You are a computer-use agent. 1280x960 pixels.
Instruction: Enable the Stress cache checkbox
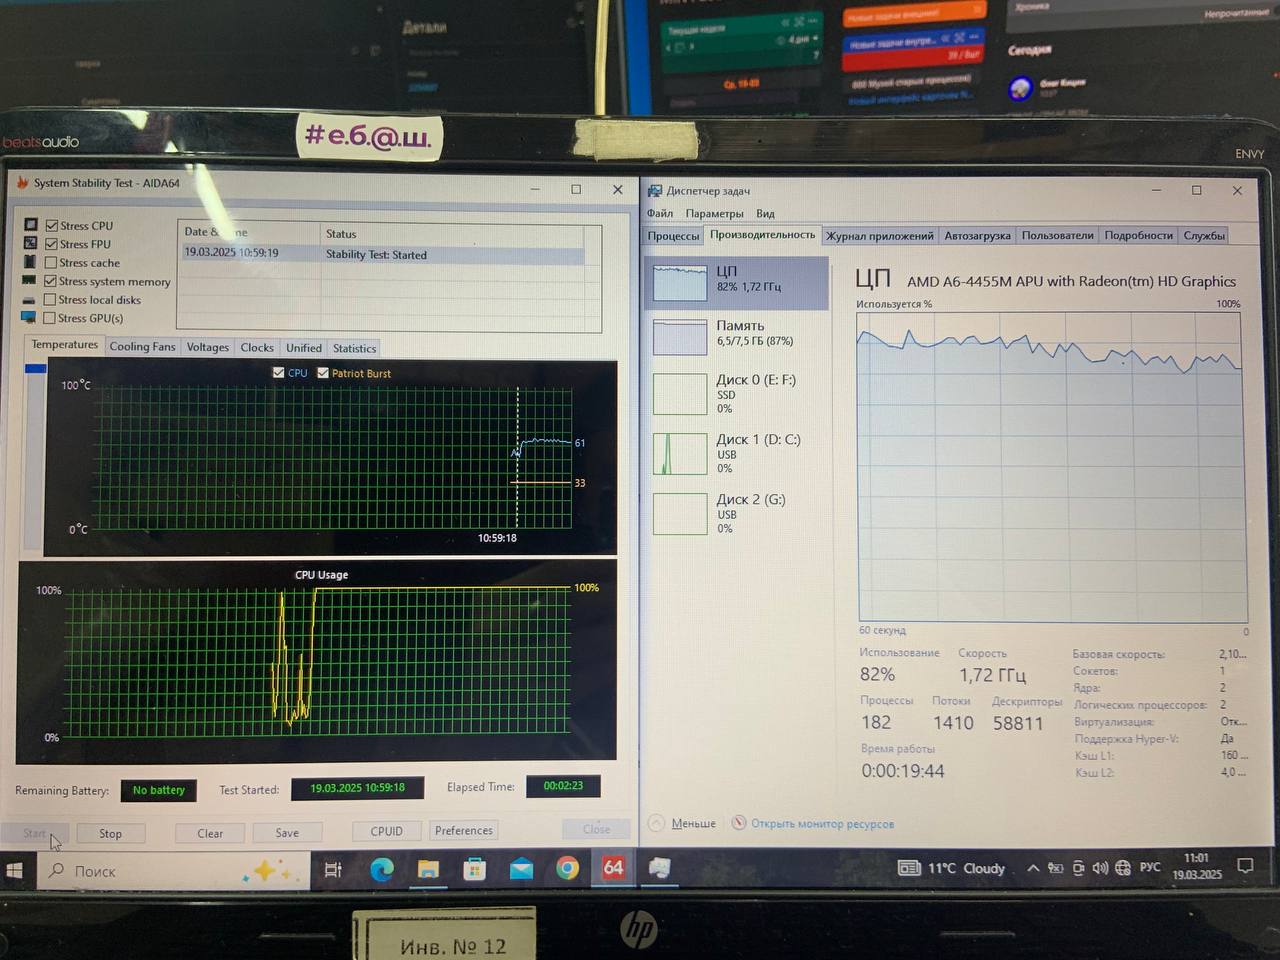(51, 263)
